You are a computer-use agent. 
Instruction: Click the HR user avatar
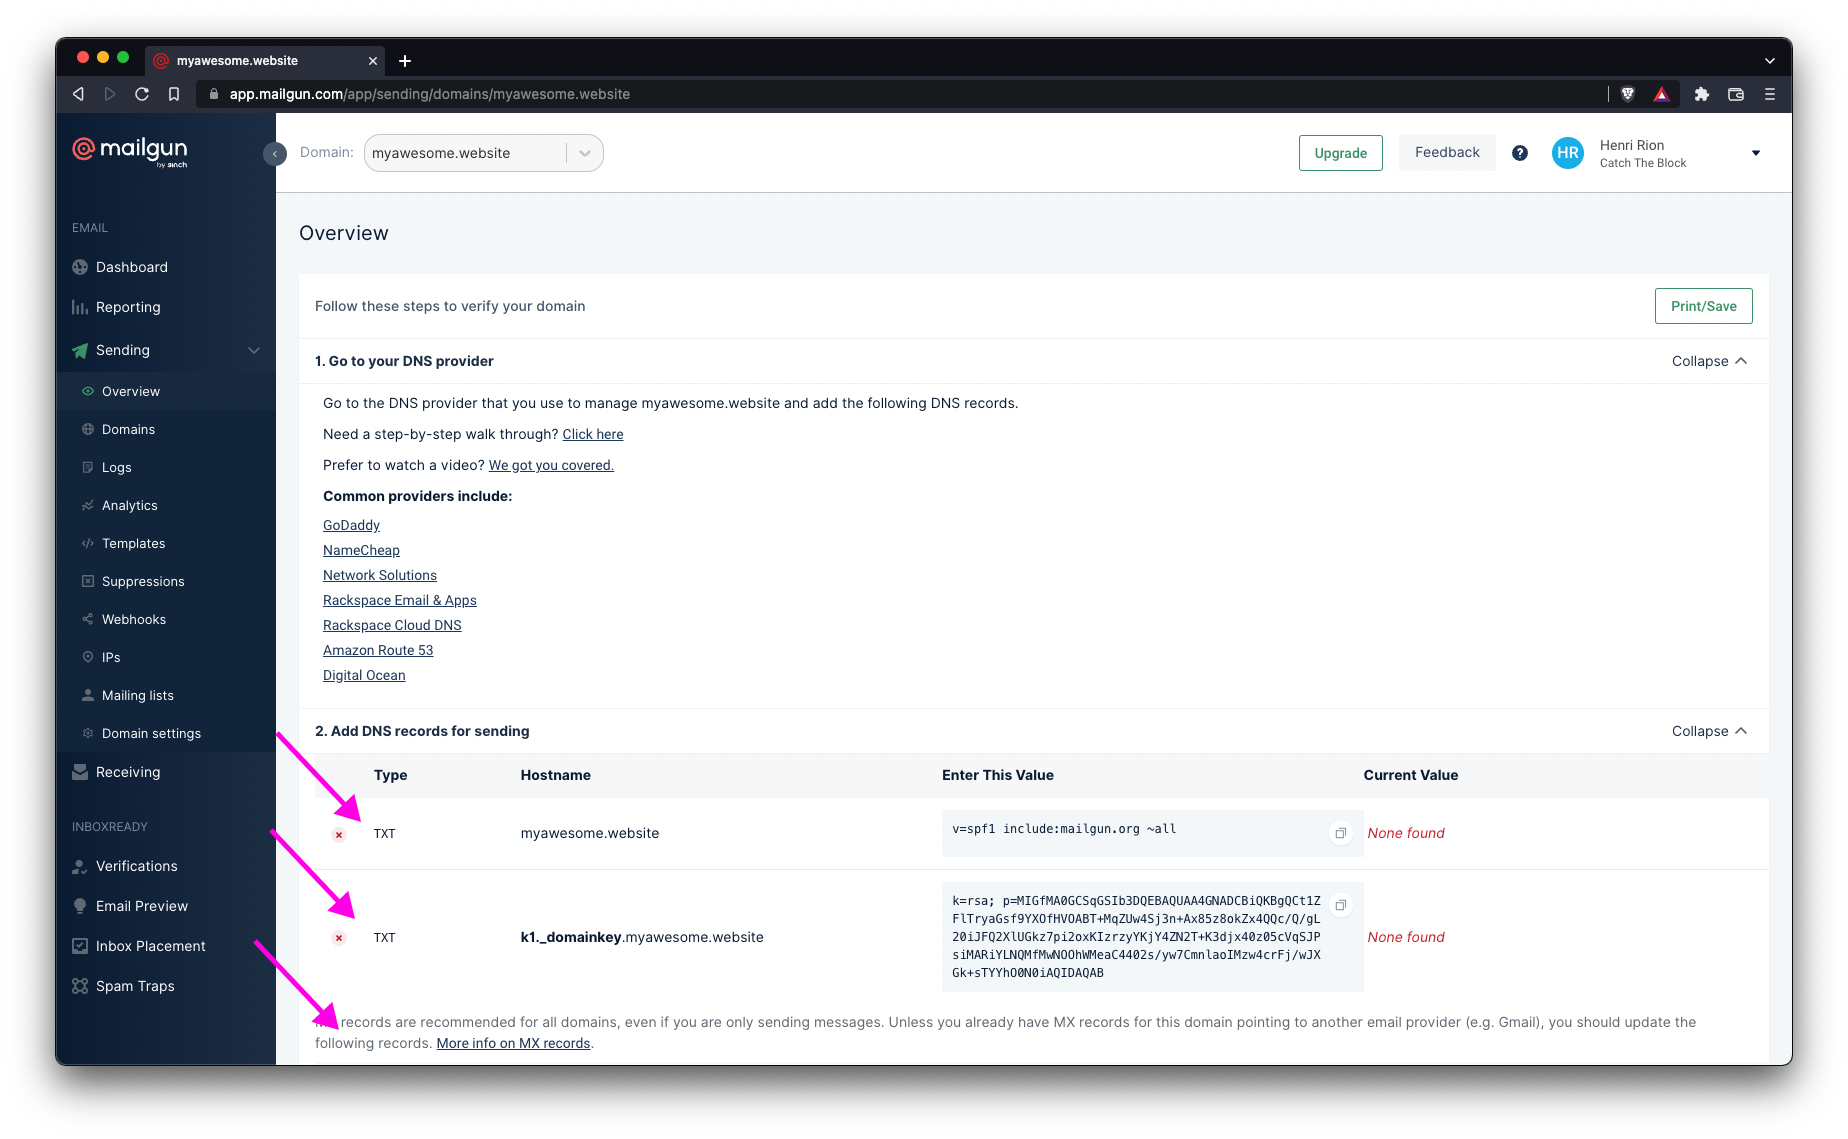1567,153
